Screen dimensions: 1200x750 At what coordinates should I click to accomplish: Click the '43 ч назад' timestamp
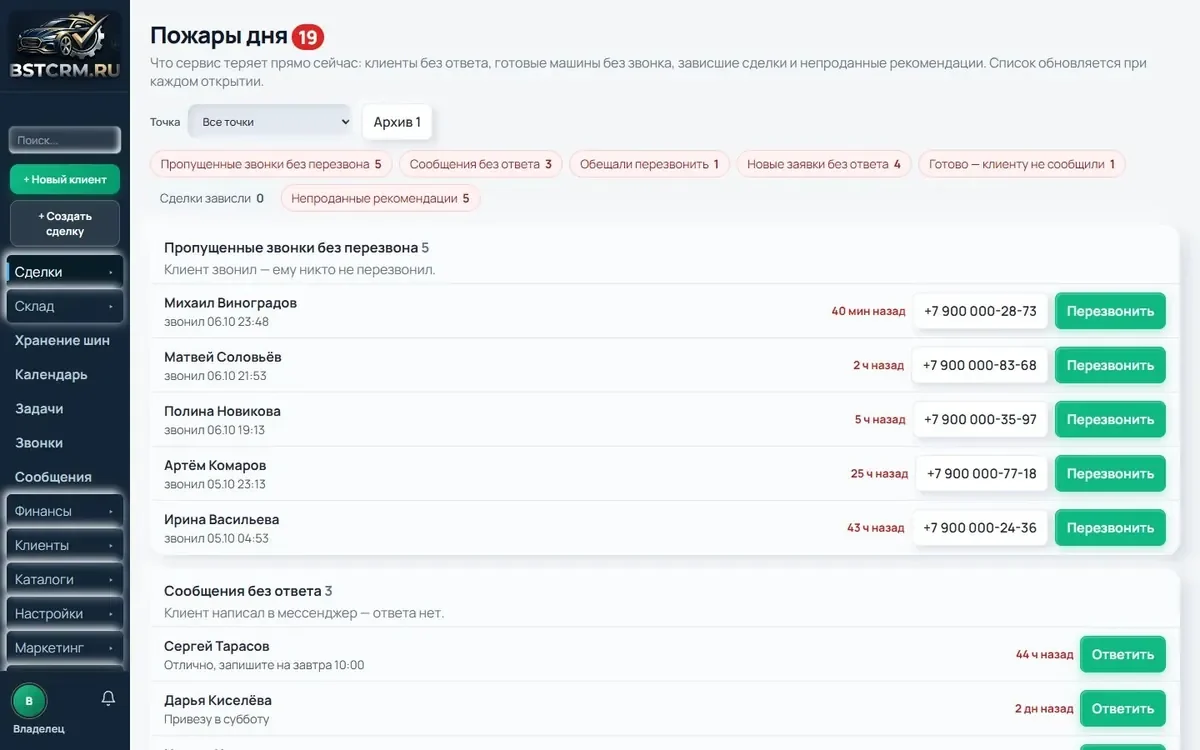point(876,527)
